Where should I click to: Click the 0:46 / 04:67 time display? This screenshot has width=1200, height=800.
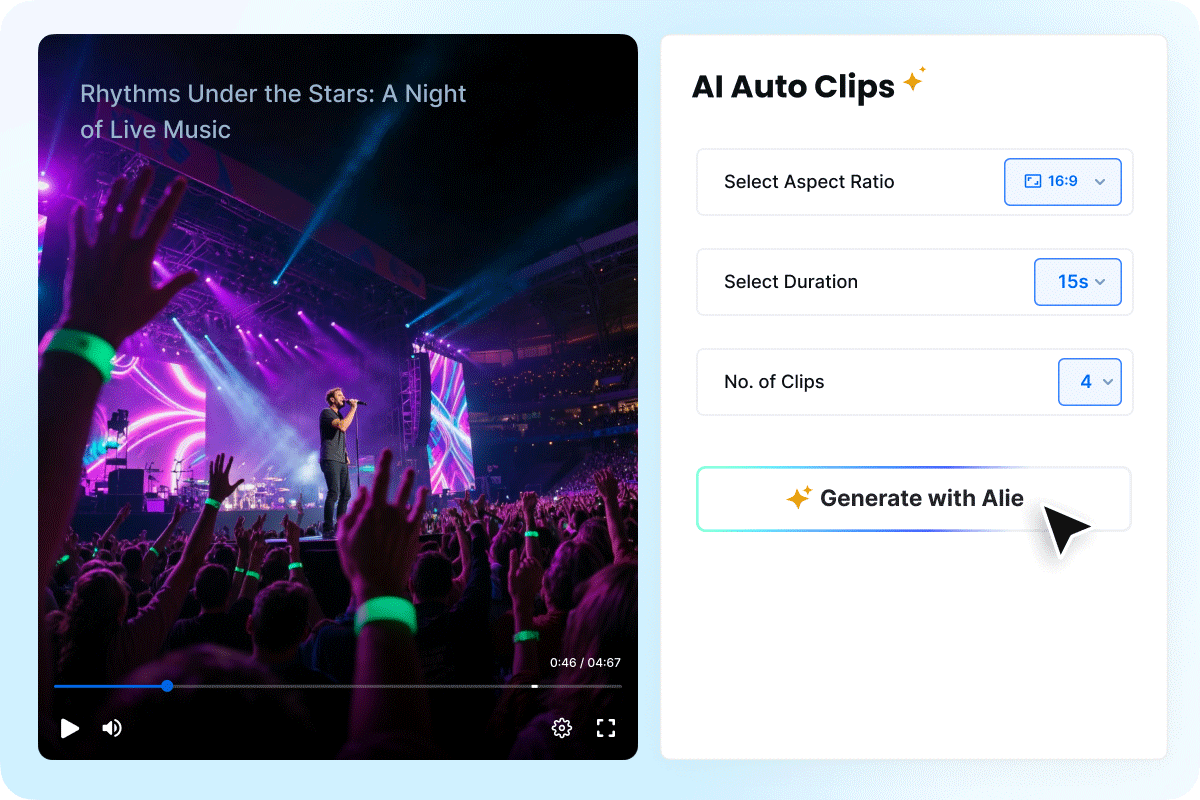(585, 662)
